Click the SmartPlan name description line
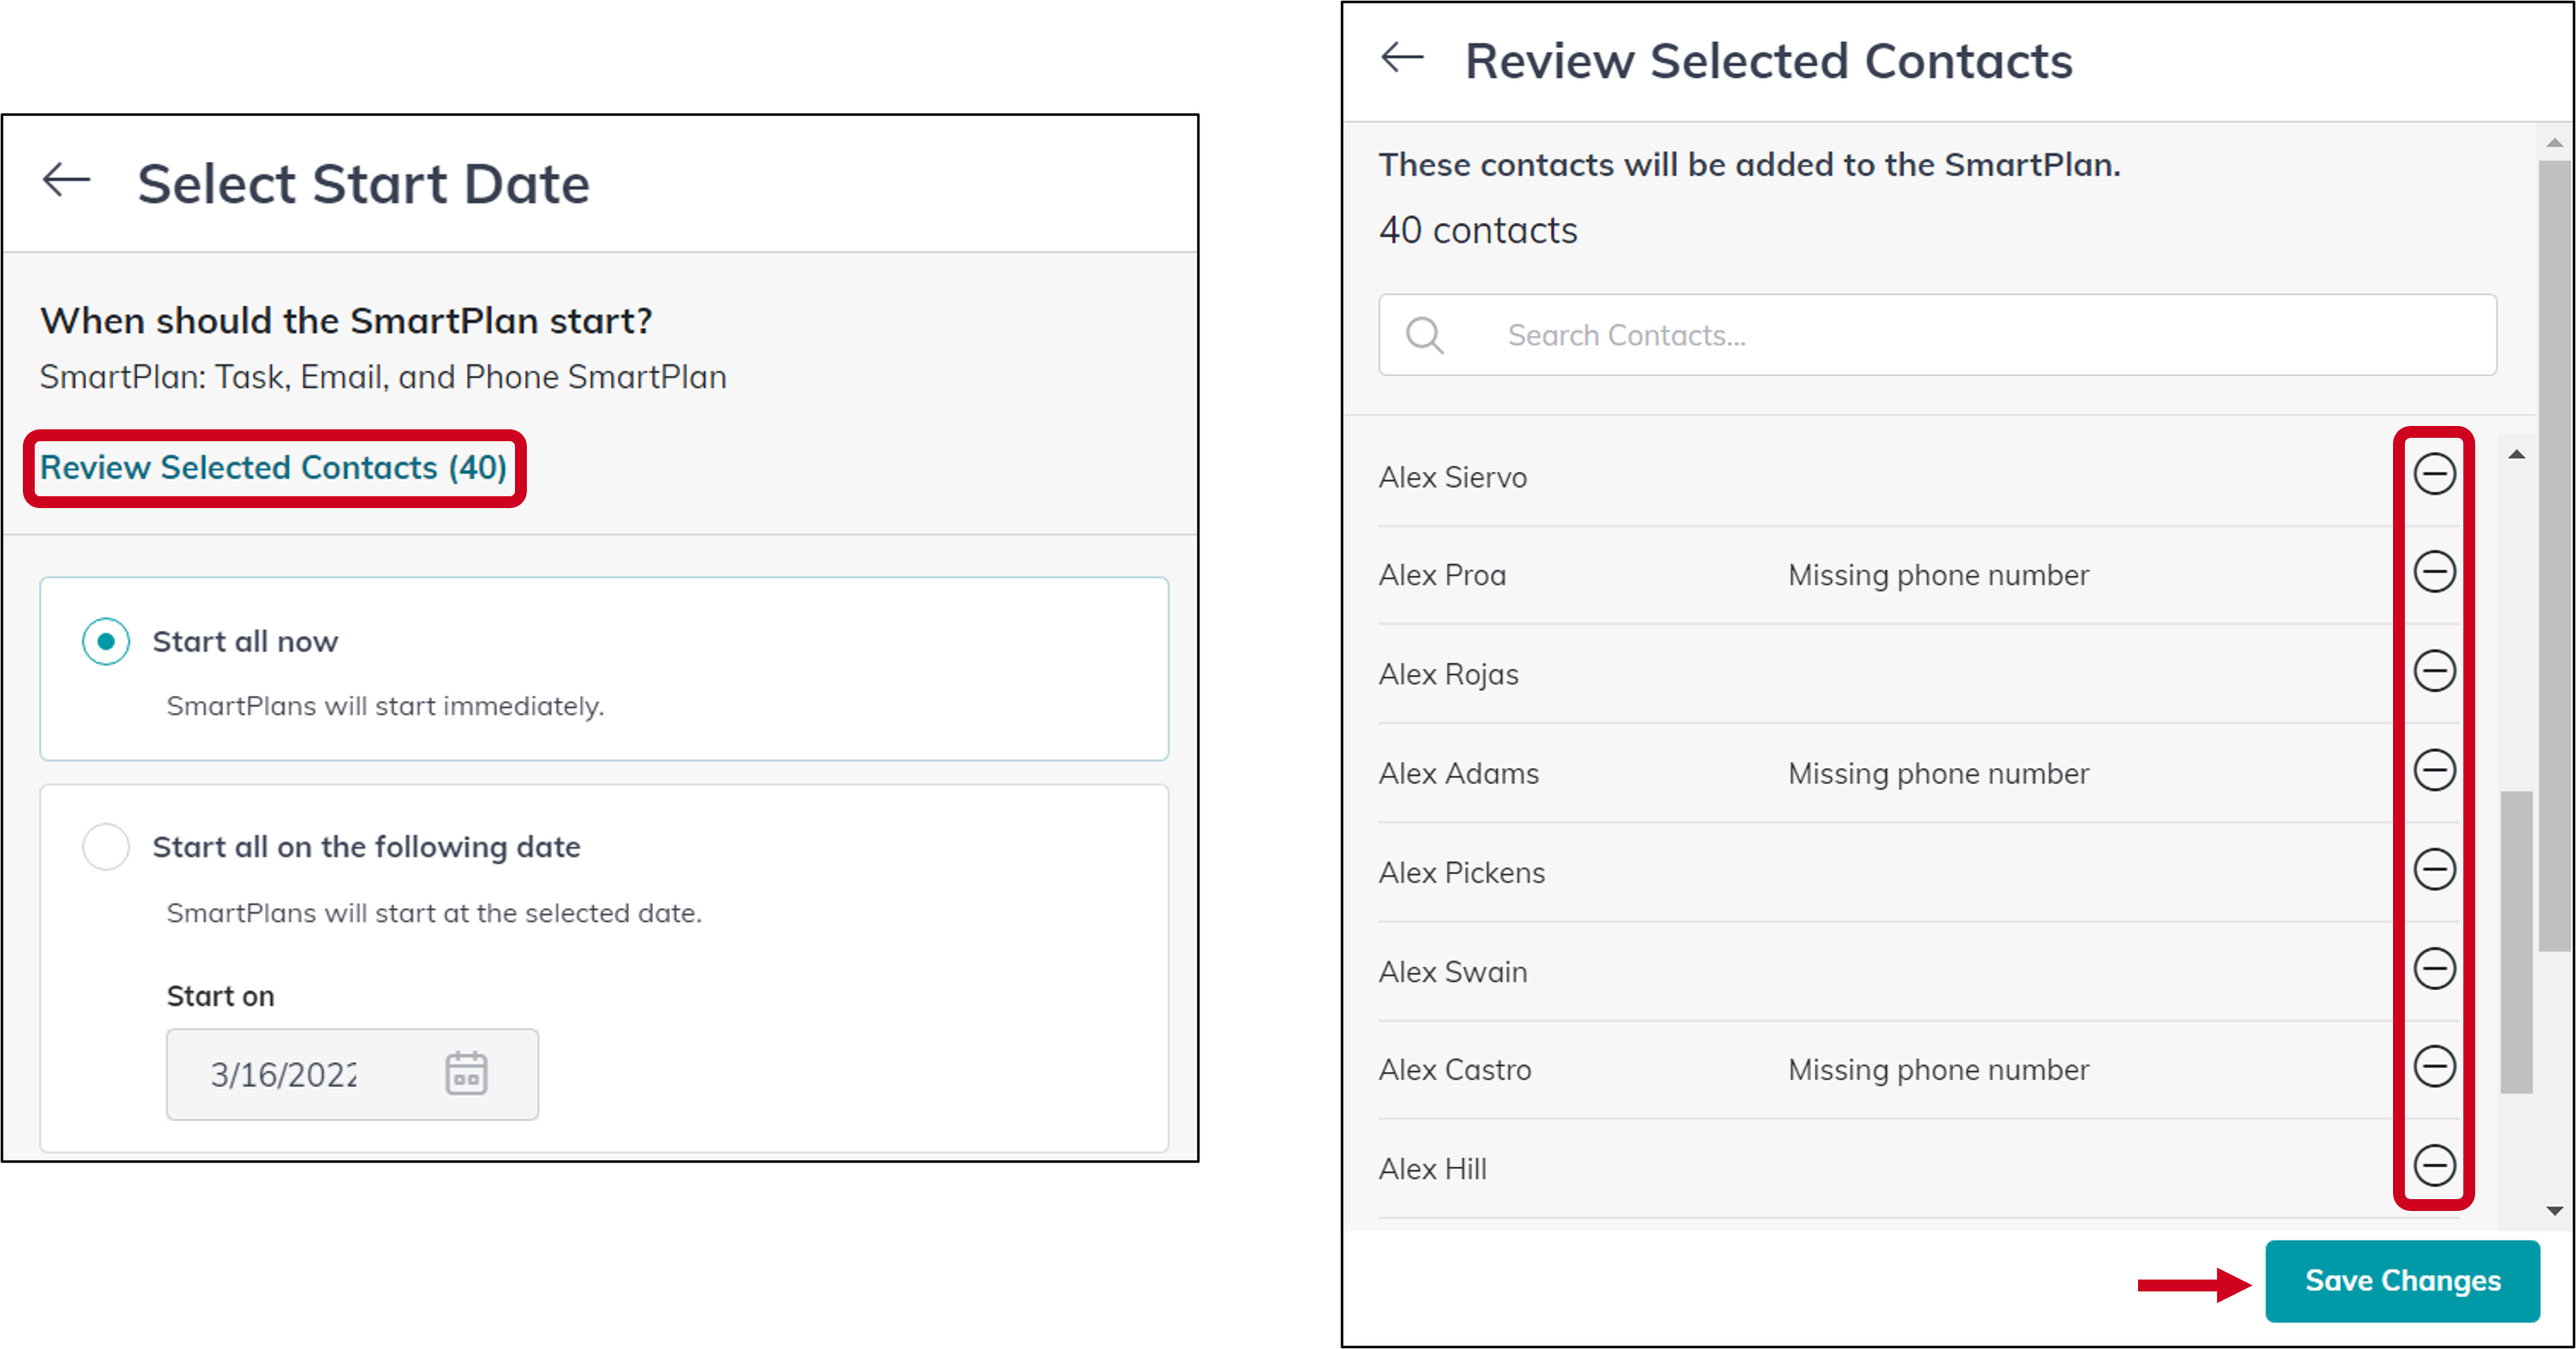 coord(383,377)
